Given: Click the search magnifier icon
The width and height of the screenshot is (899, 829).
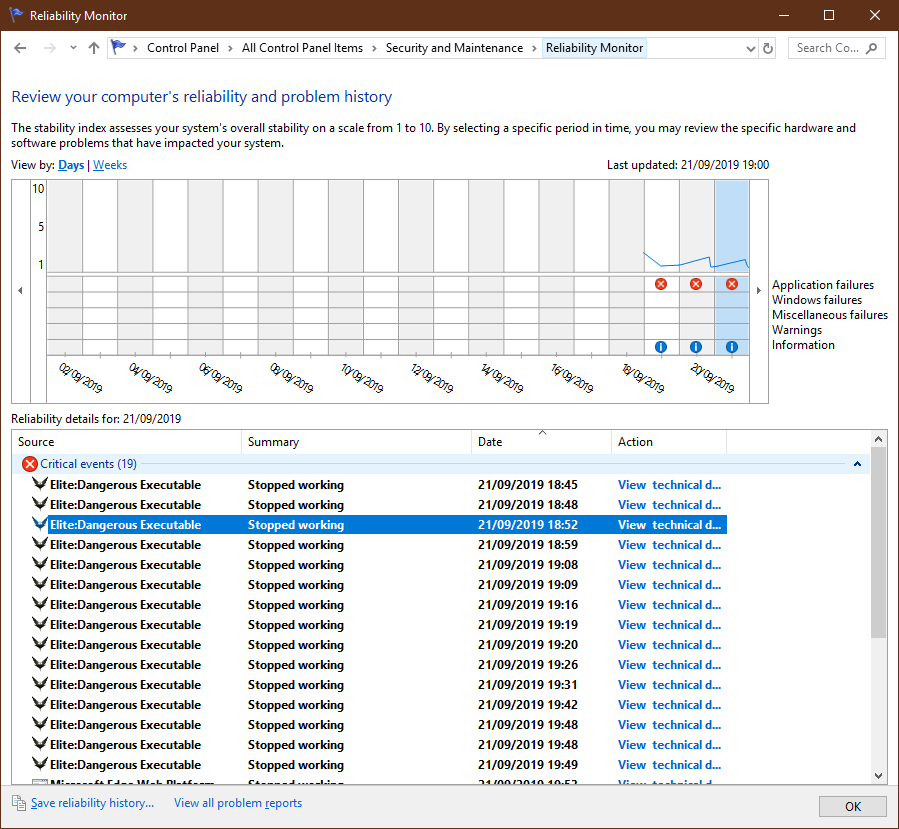Looking at the screenshot, I should pyautogui.click(x=871, y=48).
